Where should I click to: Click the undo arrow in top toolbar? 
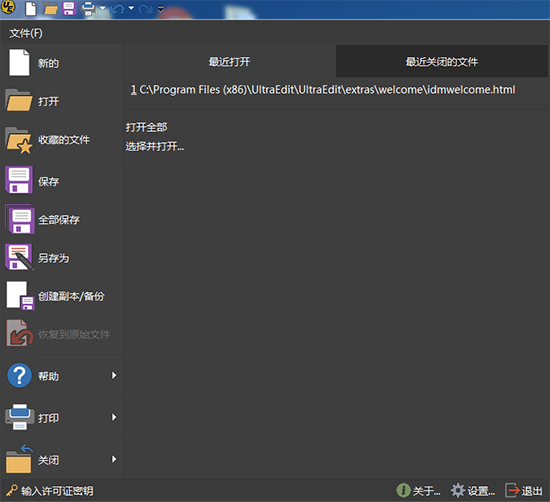(x=117, y=8)
